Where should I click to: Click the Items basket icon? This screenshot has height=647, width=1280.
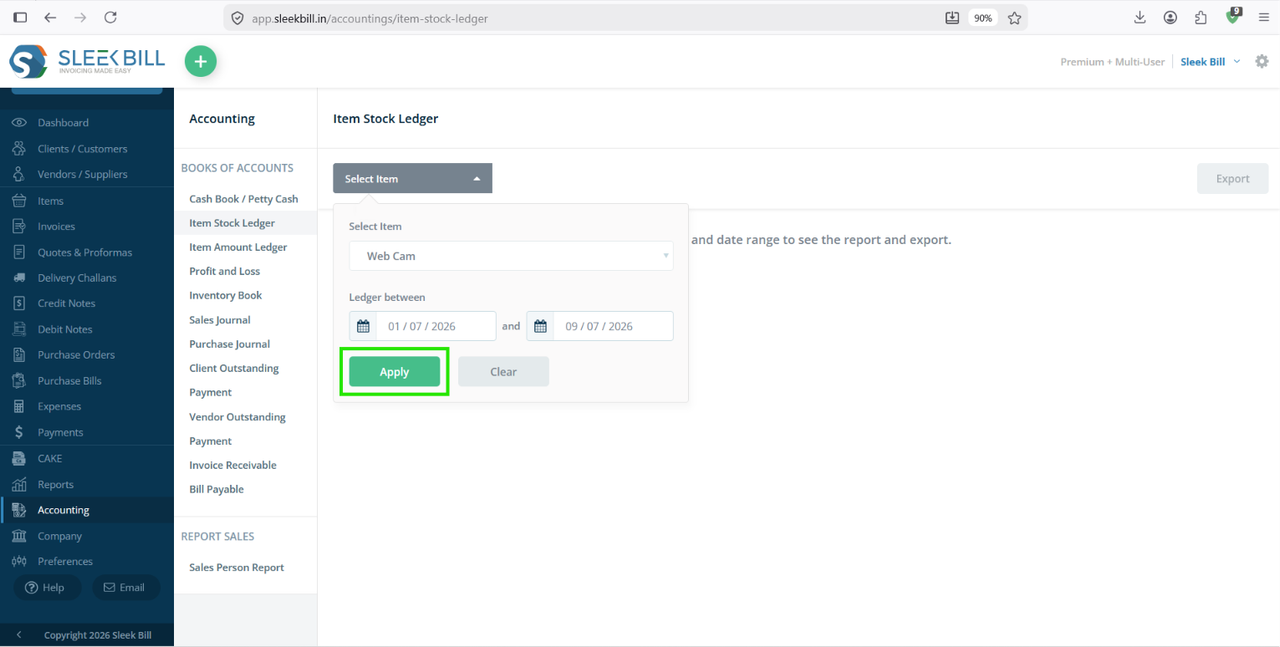(19, 200)
